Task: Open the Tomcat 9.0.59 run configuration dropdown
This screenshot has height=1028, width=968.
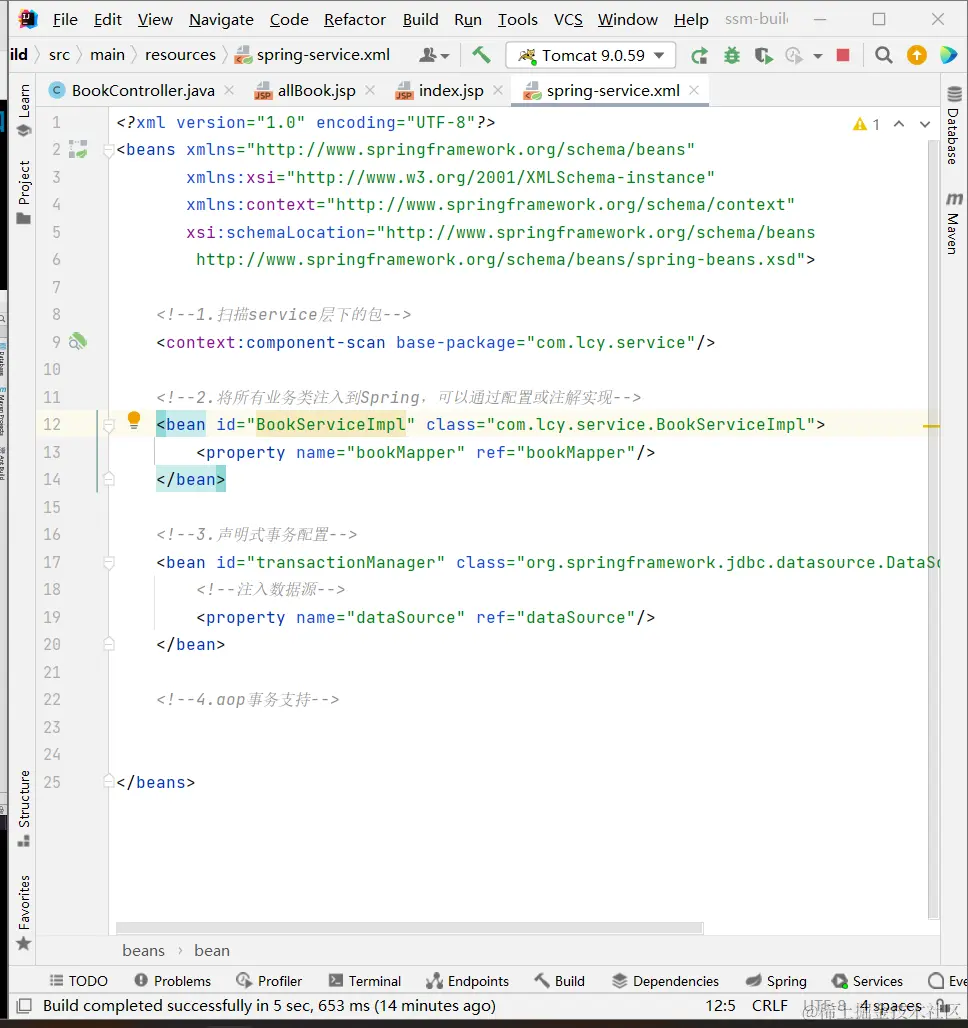Action: tap(591, 56)
